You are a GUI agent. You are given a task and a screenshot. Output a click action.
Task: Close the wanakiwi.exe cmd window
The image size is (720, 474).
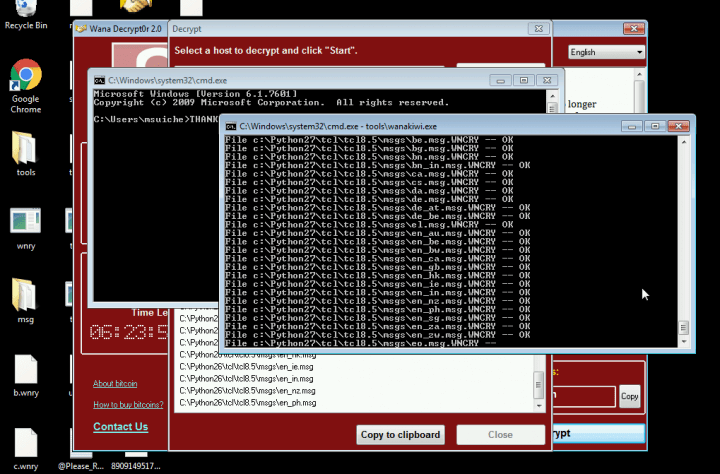[x=678, y=126]
